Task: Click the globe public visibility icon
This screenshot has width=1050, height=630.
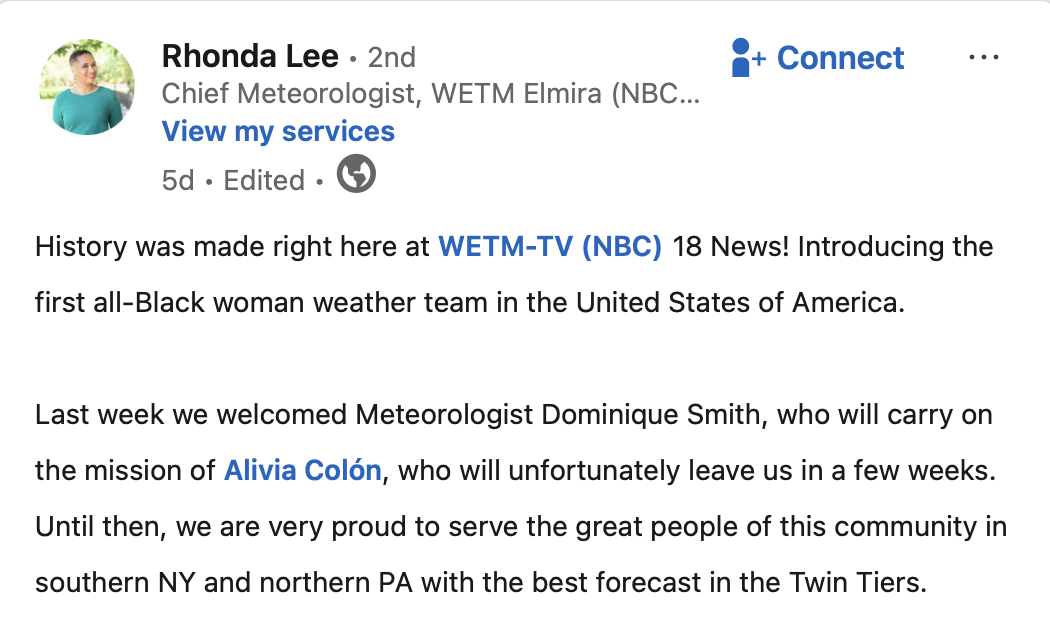Action: coord(356,174)
